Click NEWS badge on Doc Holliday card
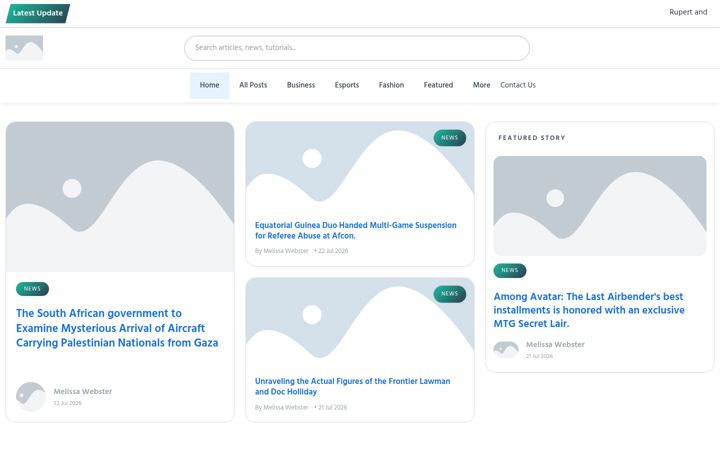Image resolution: width=720 pixels, height=450 pixels. pyautogui.click(x=450, y=294)
